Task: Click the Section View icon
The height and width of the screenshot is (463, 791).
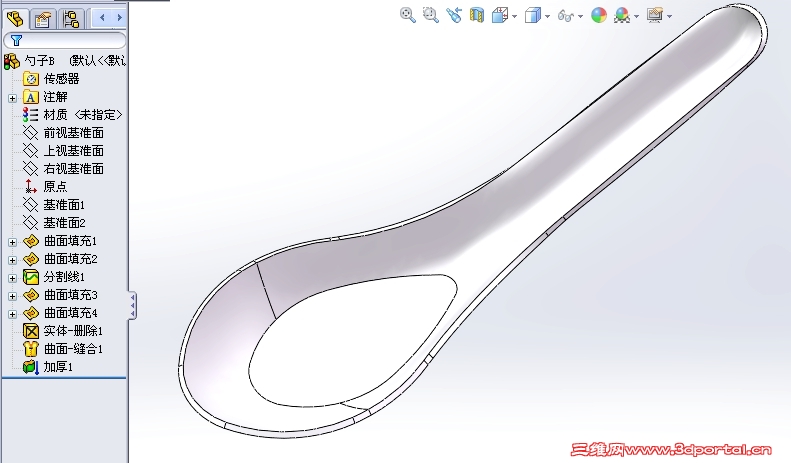Action: [477, 16]
